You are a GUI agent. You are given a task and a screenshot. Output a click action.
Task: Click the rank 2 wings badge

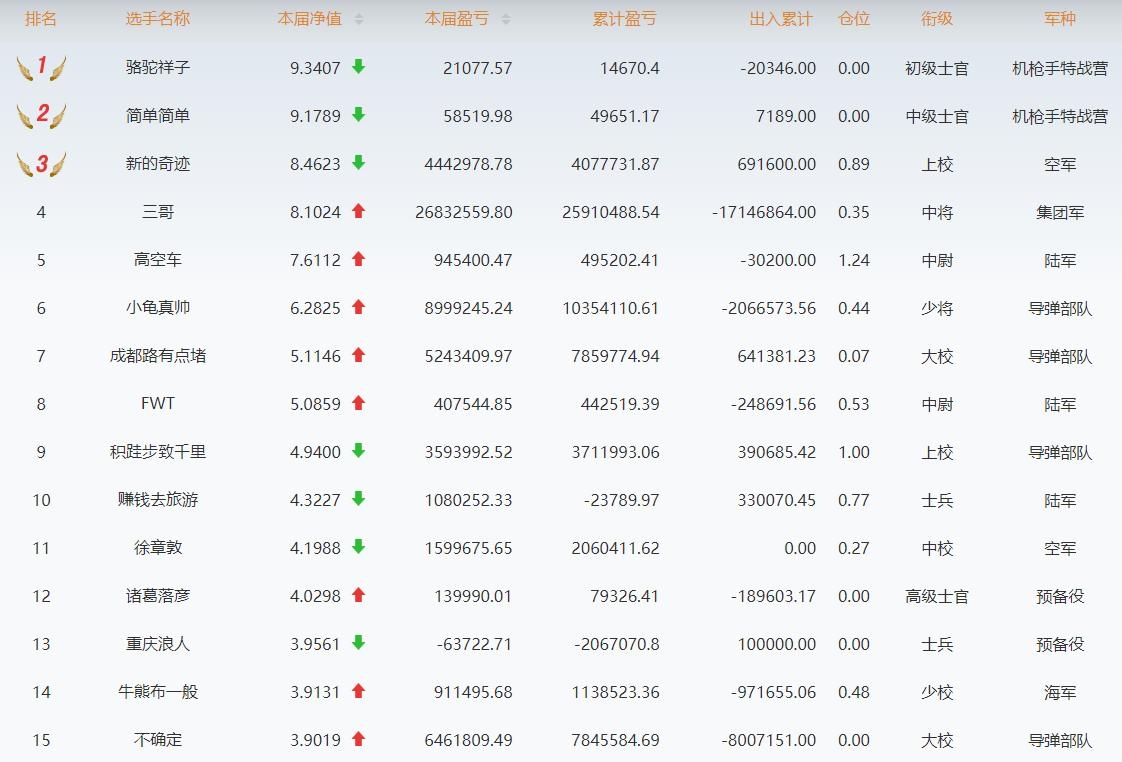pos(41,115)
